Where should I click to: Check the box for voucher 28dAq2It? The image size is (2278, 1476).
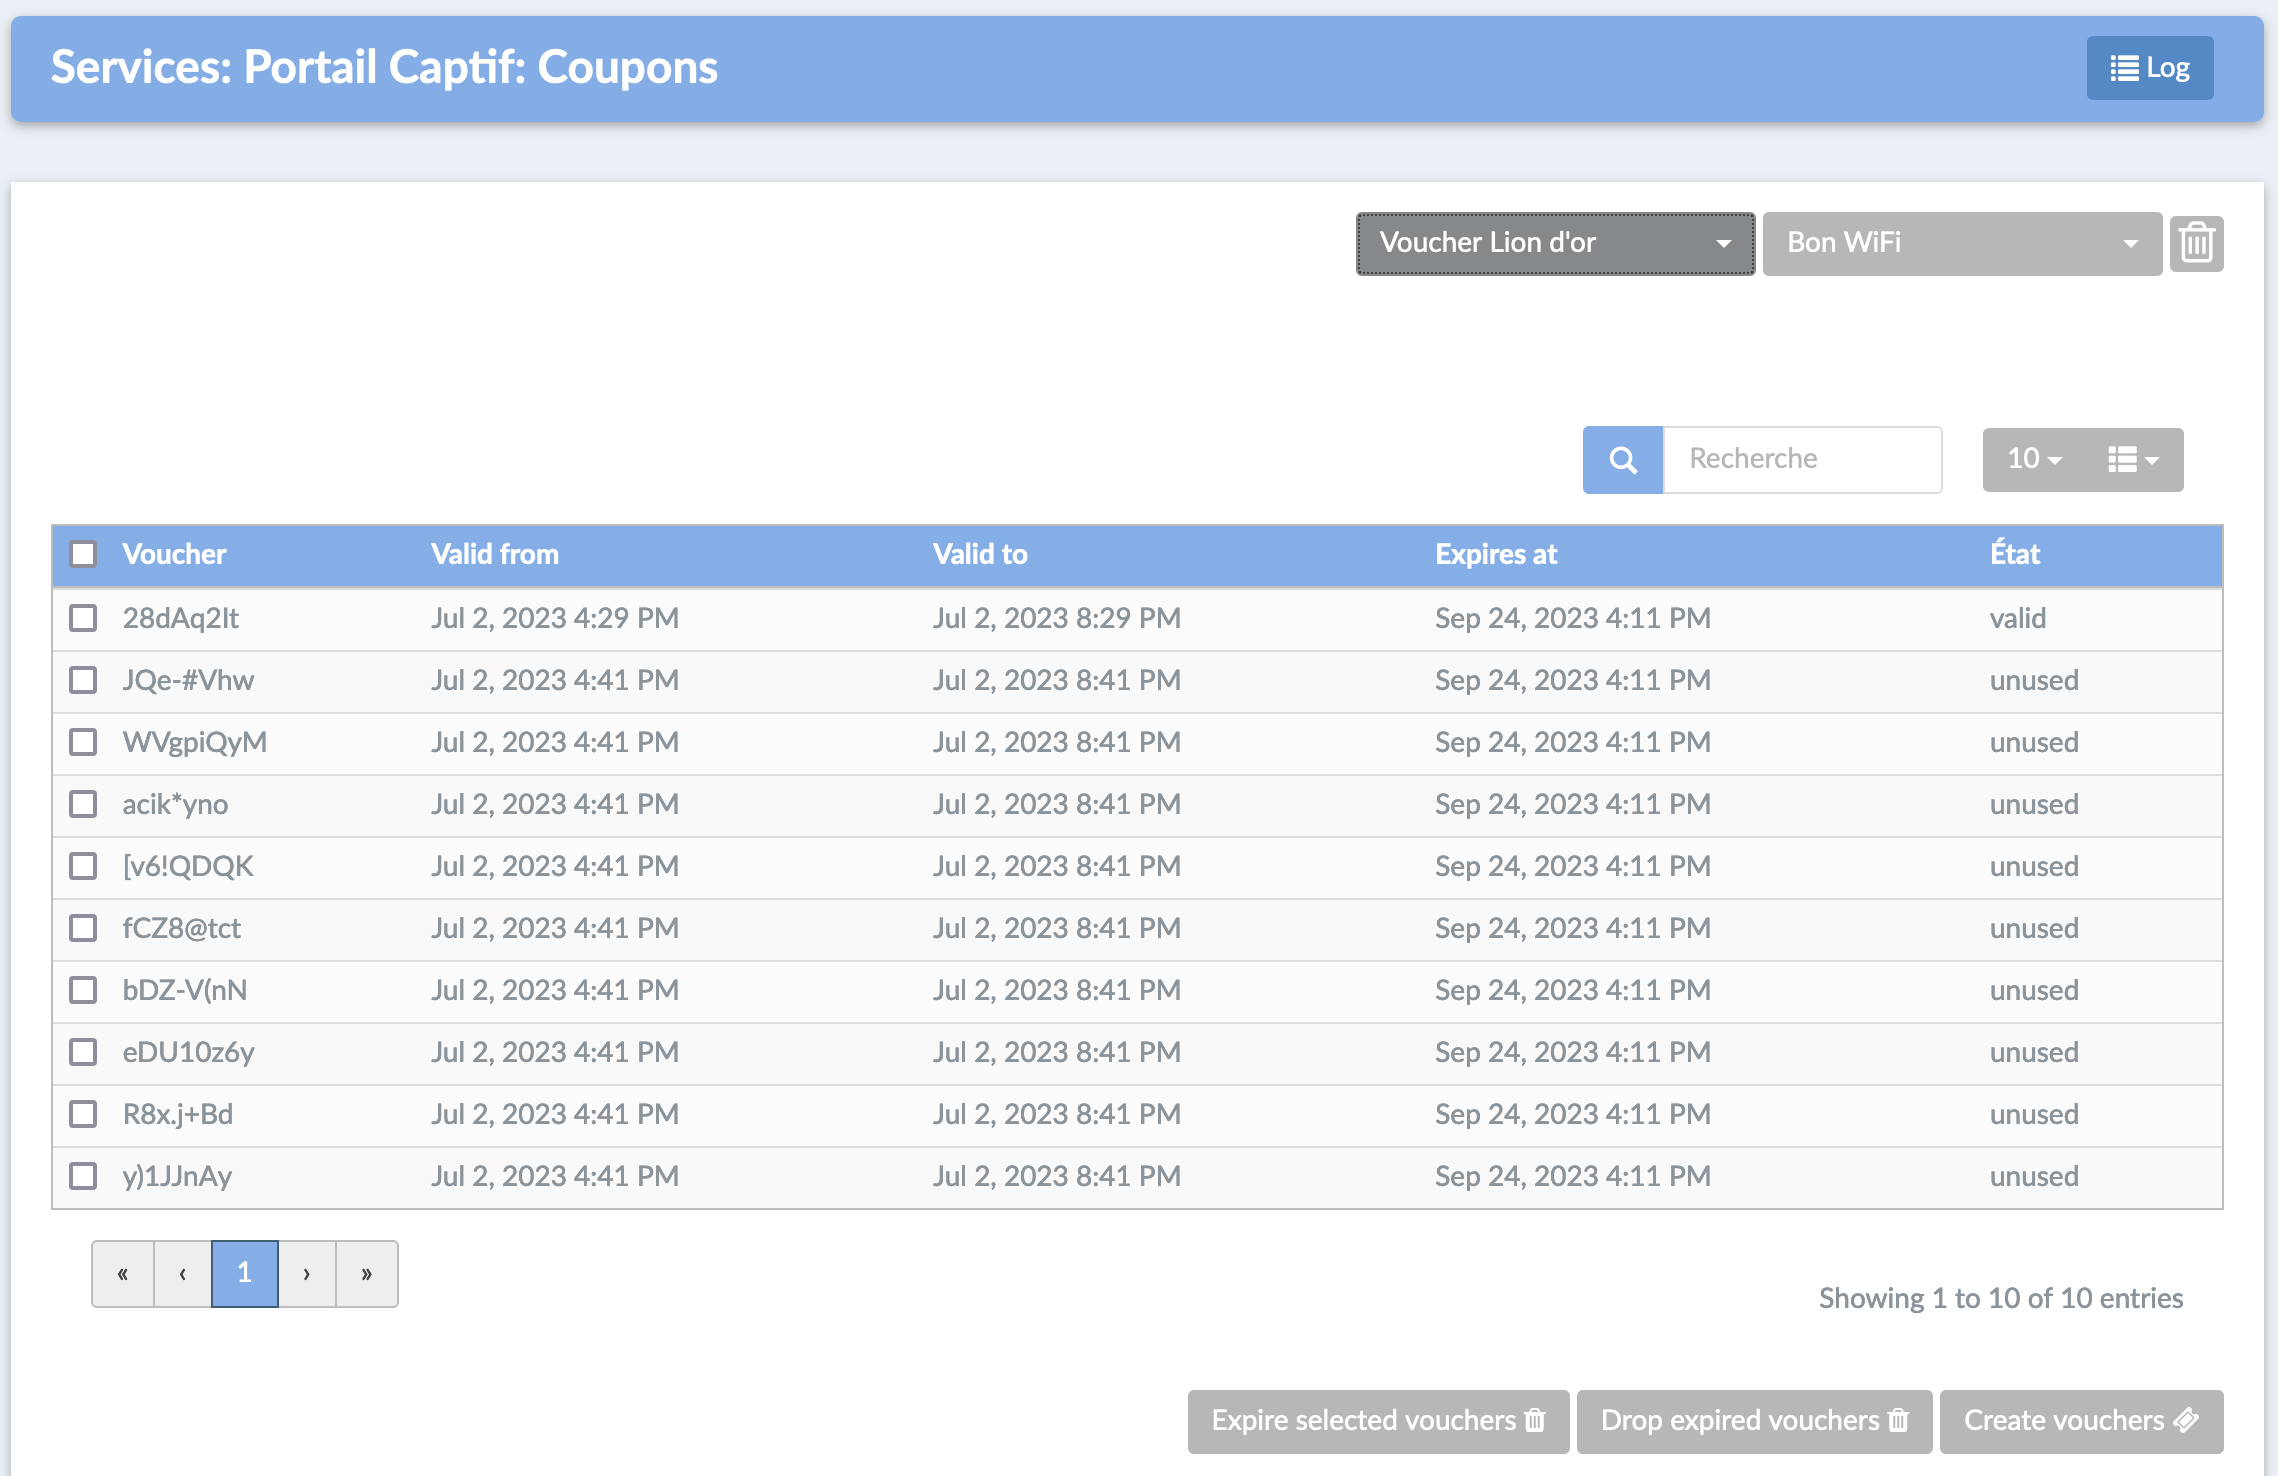pyautogui.click(x=83, y=618)
